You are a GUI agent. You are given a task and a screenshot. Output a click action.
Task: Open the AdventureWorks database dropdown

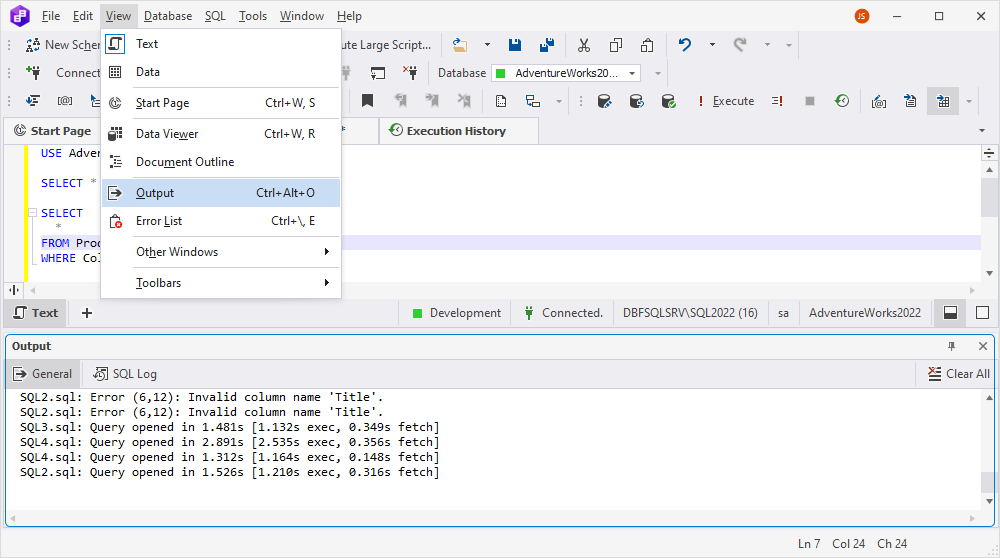point(632,73)
